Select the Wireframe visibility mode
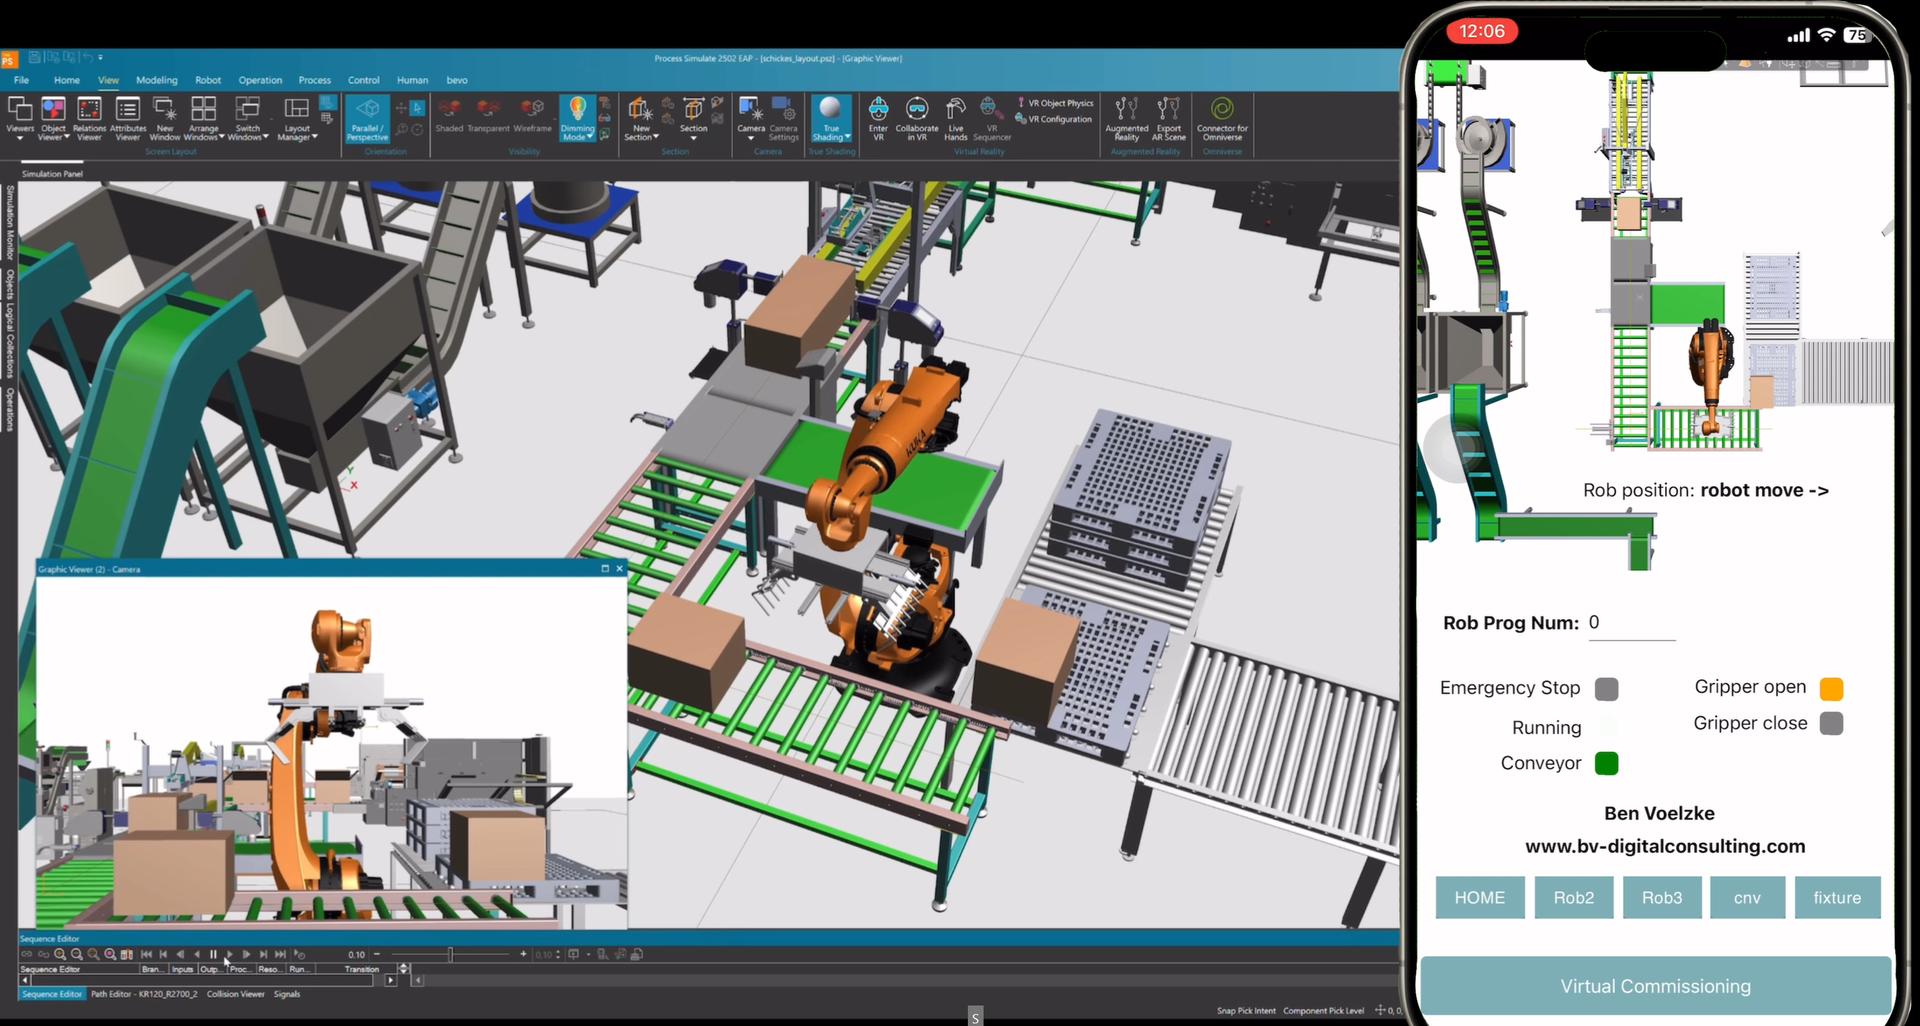Image resolution: width=1920 pixels, height=1026 pixels. pyautogui.click(x=532, y=115)
